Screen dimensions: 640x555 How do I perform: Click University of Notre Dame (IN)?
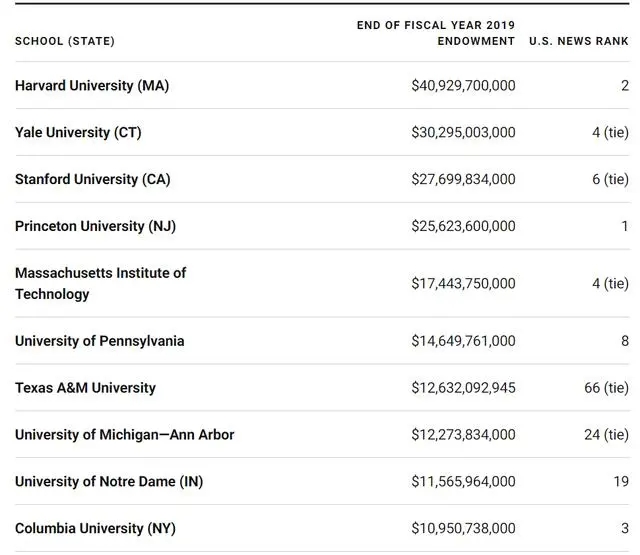108,482
